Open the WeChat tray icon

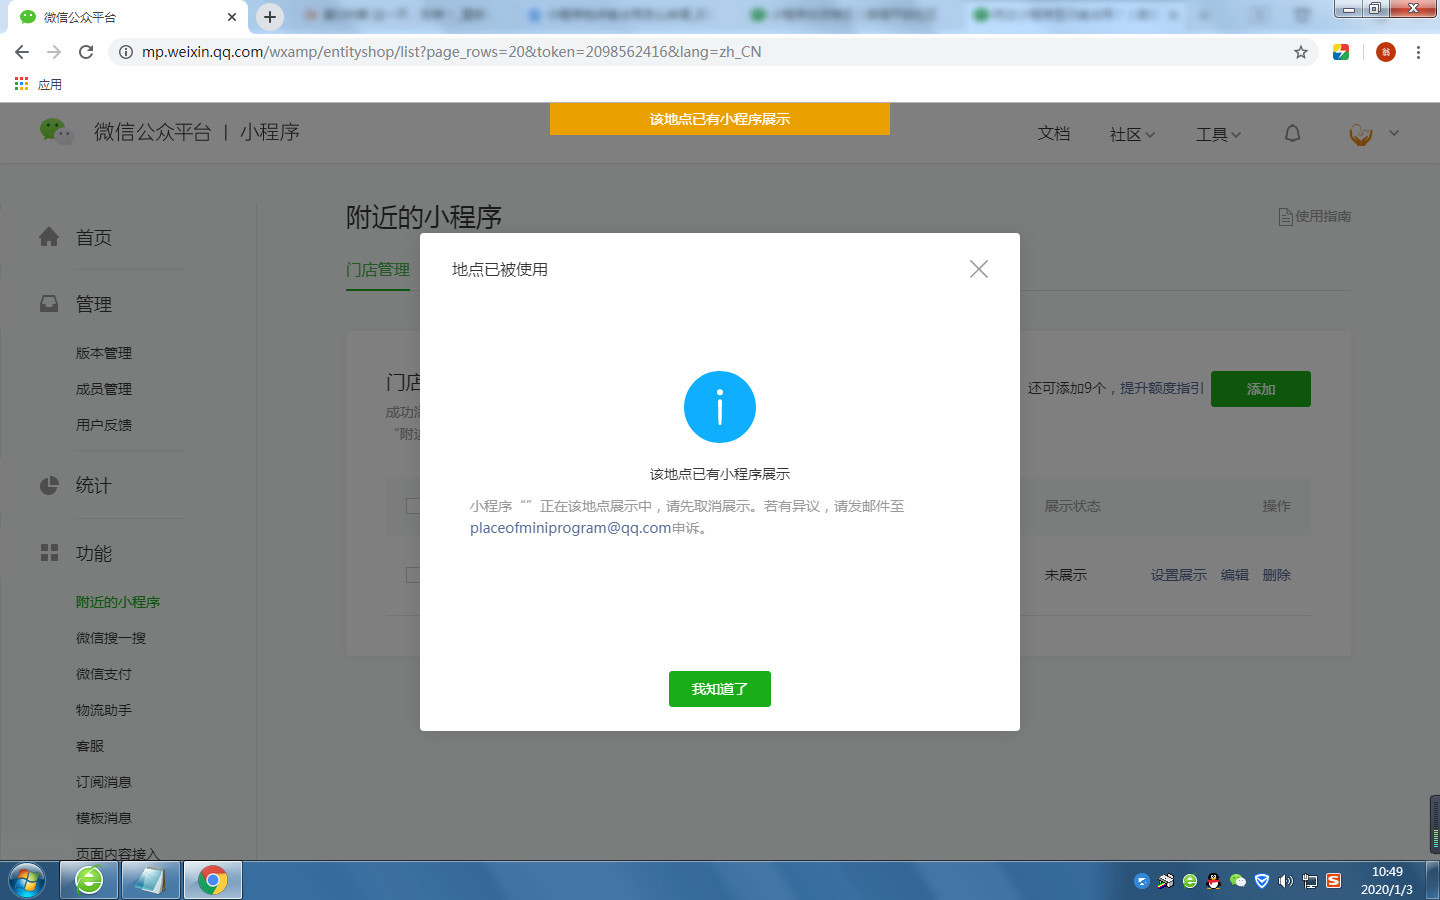[1238, 881]
